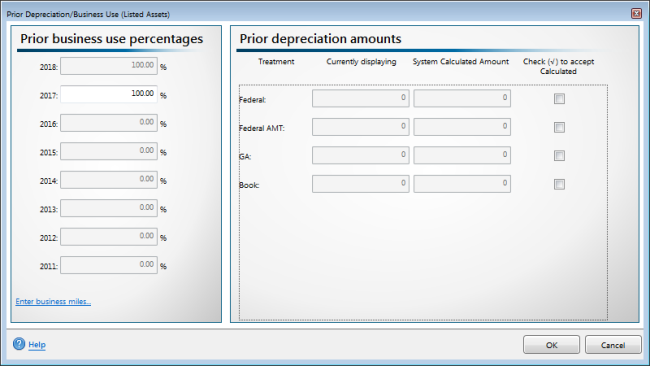Select the 2016 percentage field

pyautogui.click(x=109, y=123)
